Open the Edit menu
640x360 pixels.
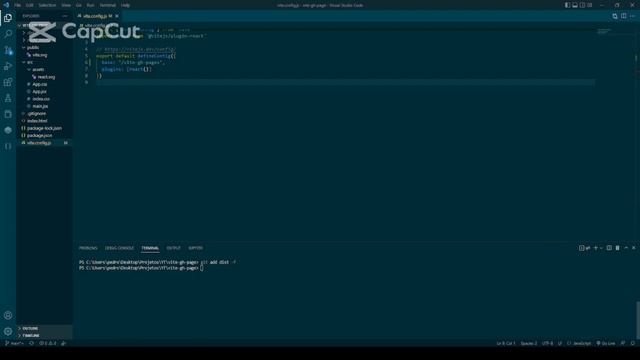click(x=30, y=5)
